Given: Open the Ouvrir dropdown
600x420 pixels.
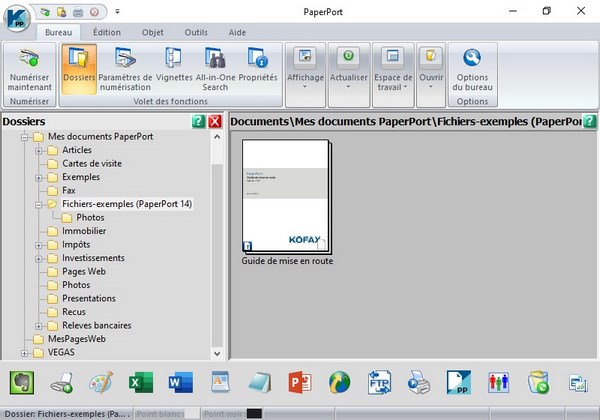Looking at the screenshot, I should coord(431,74).
